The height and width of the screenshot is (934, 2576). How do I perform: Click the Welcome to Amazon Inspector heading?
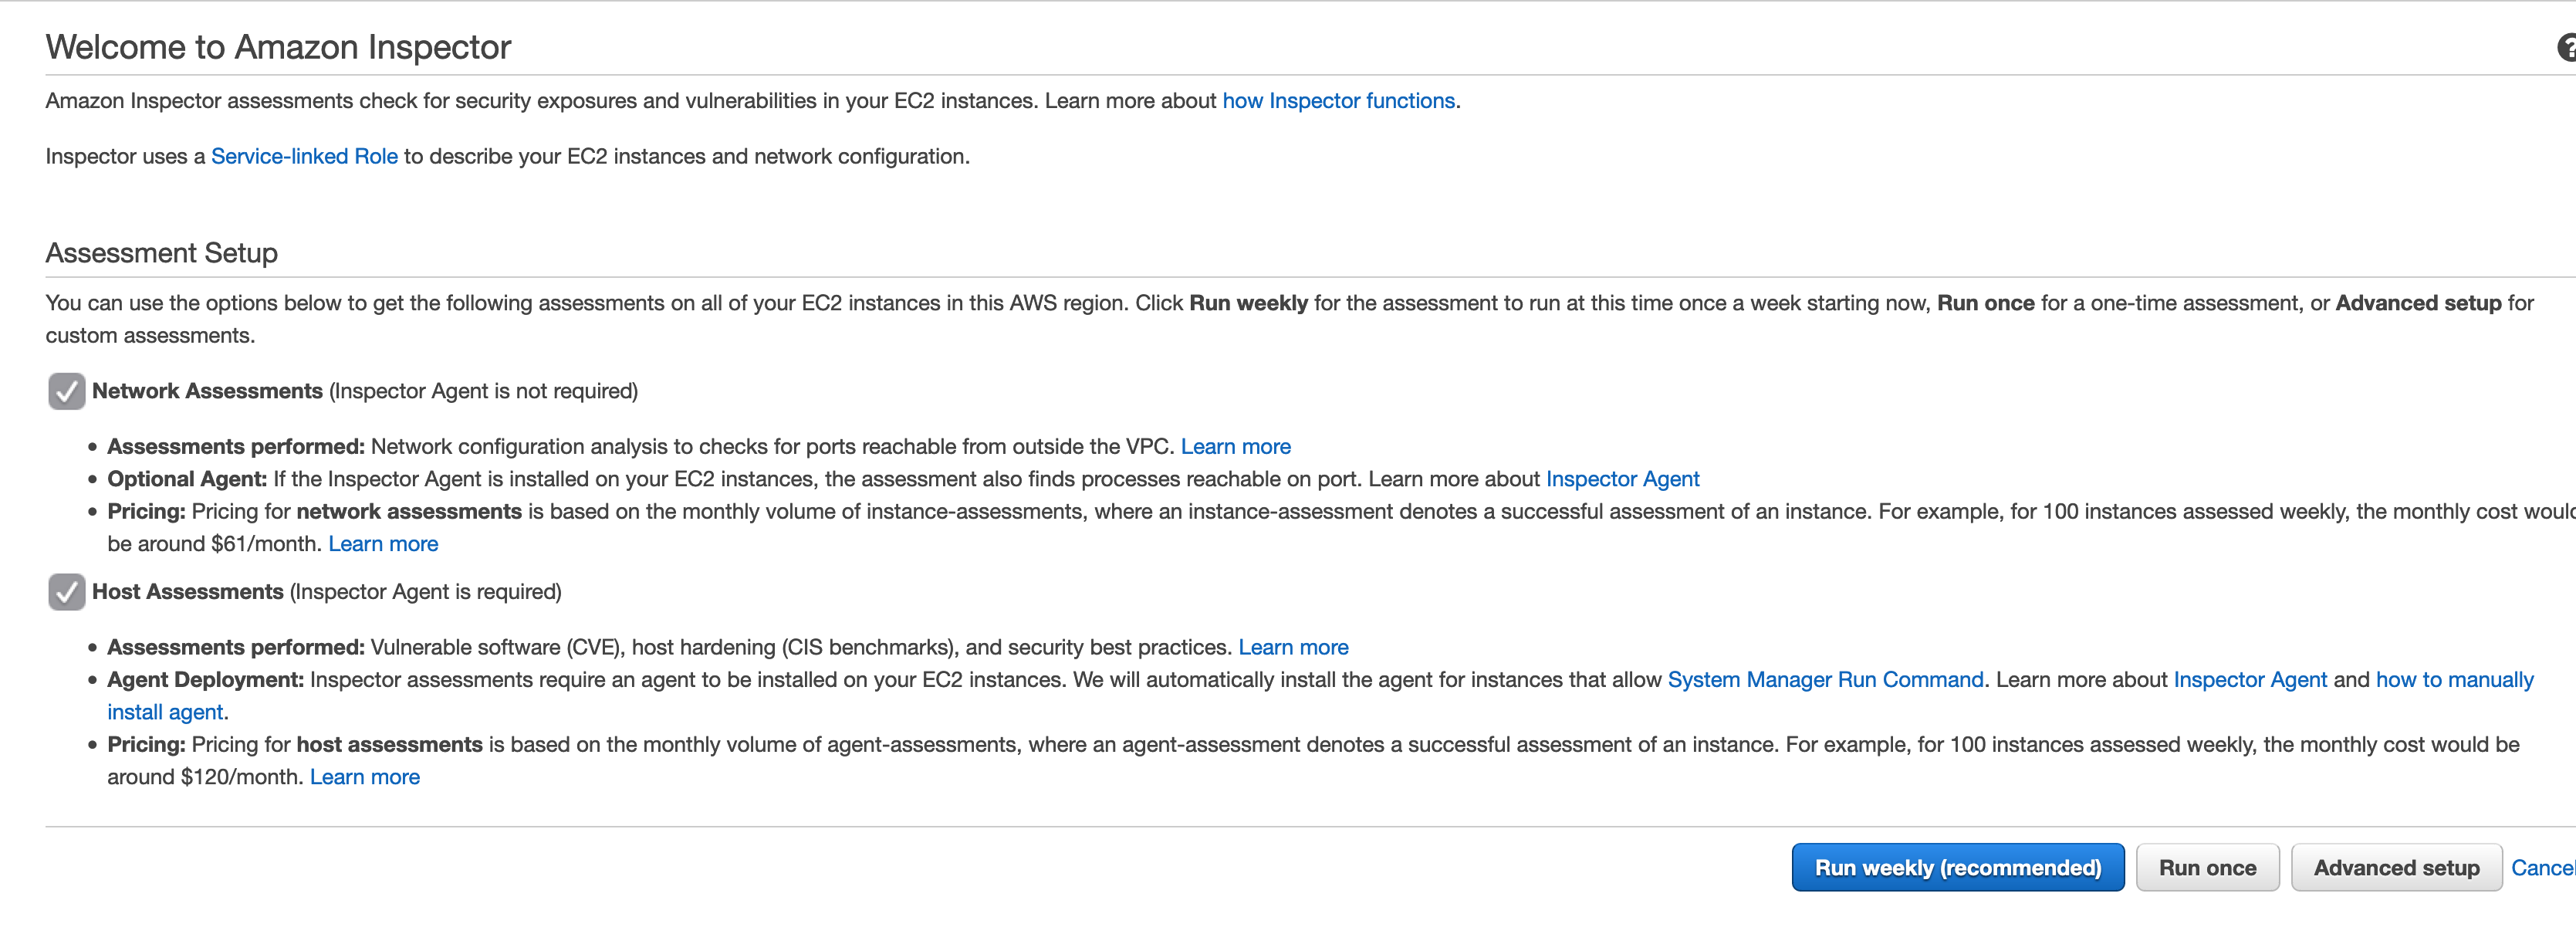click(x=278, y=47)
